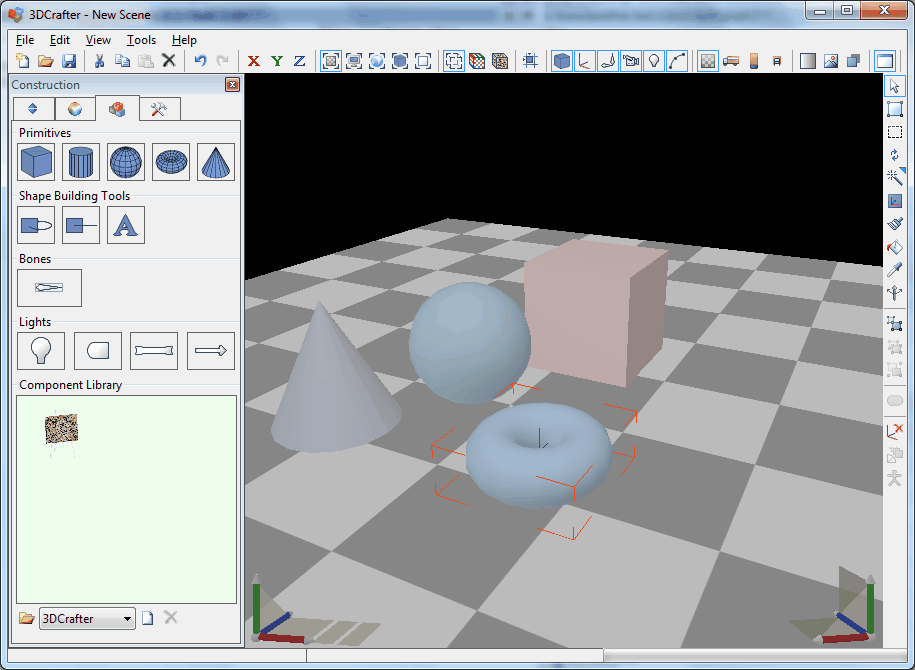Open the Edit menu

[x=60, y=40]
